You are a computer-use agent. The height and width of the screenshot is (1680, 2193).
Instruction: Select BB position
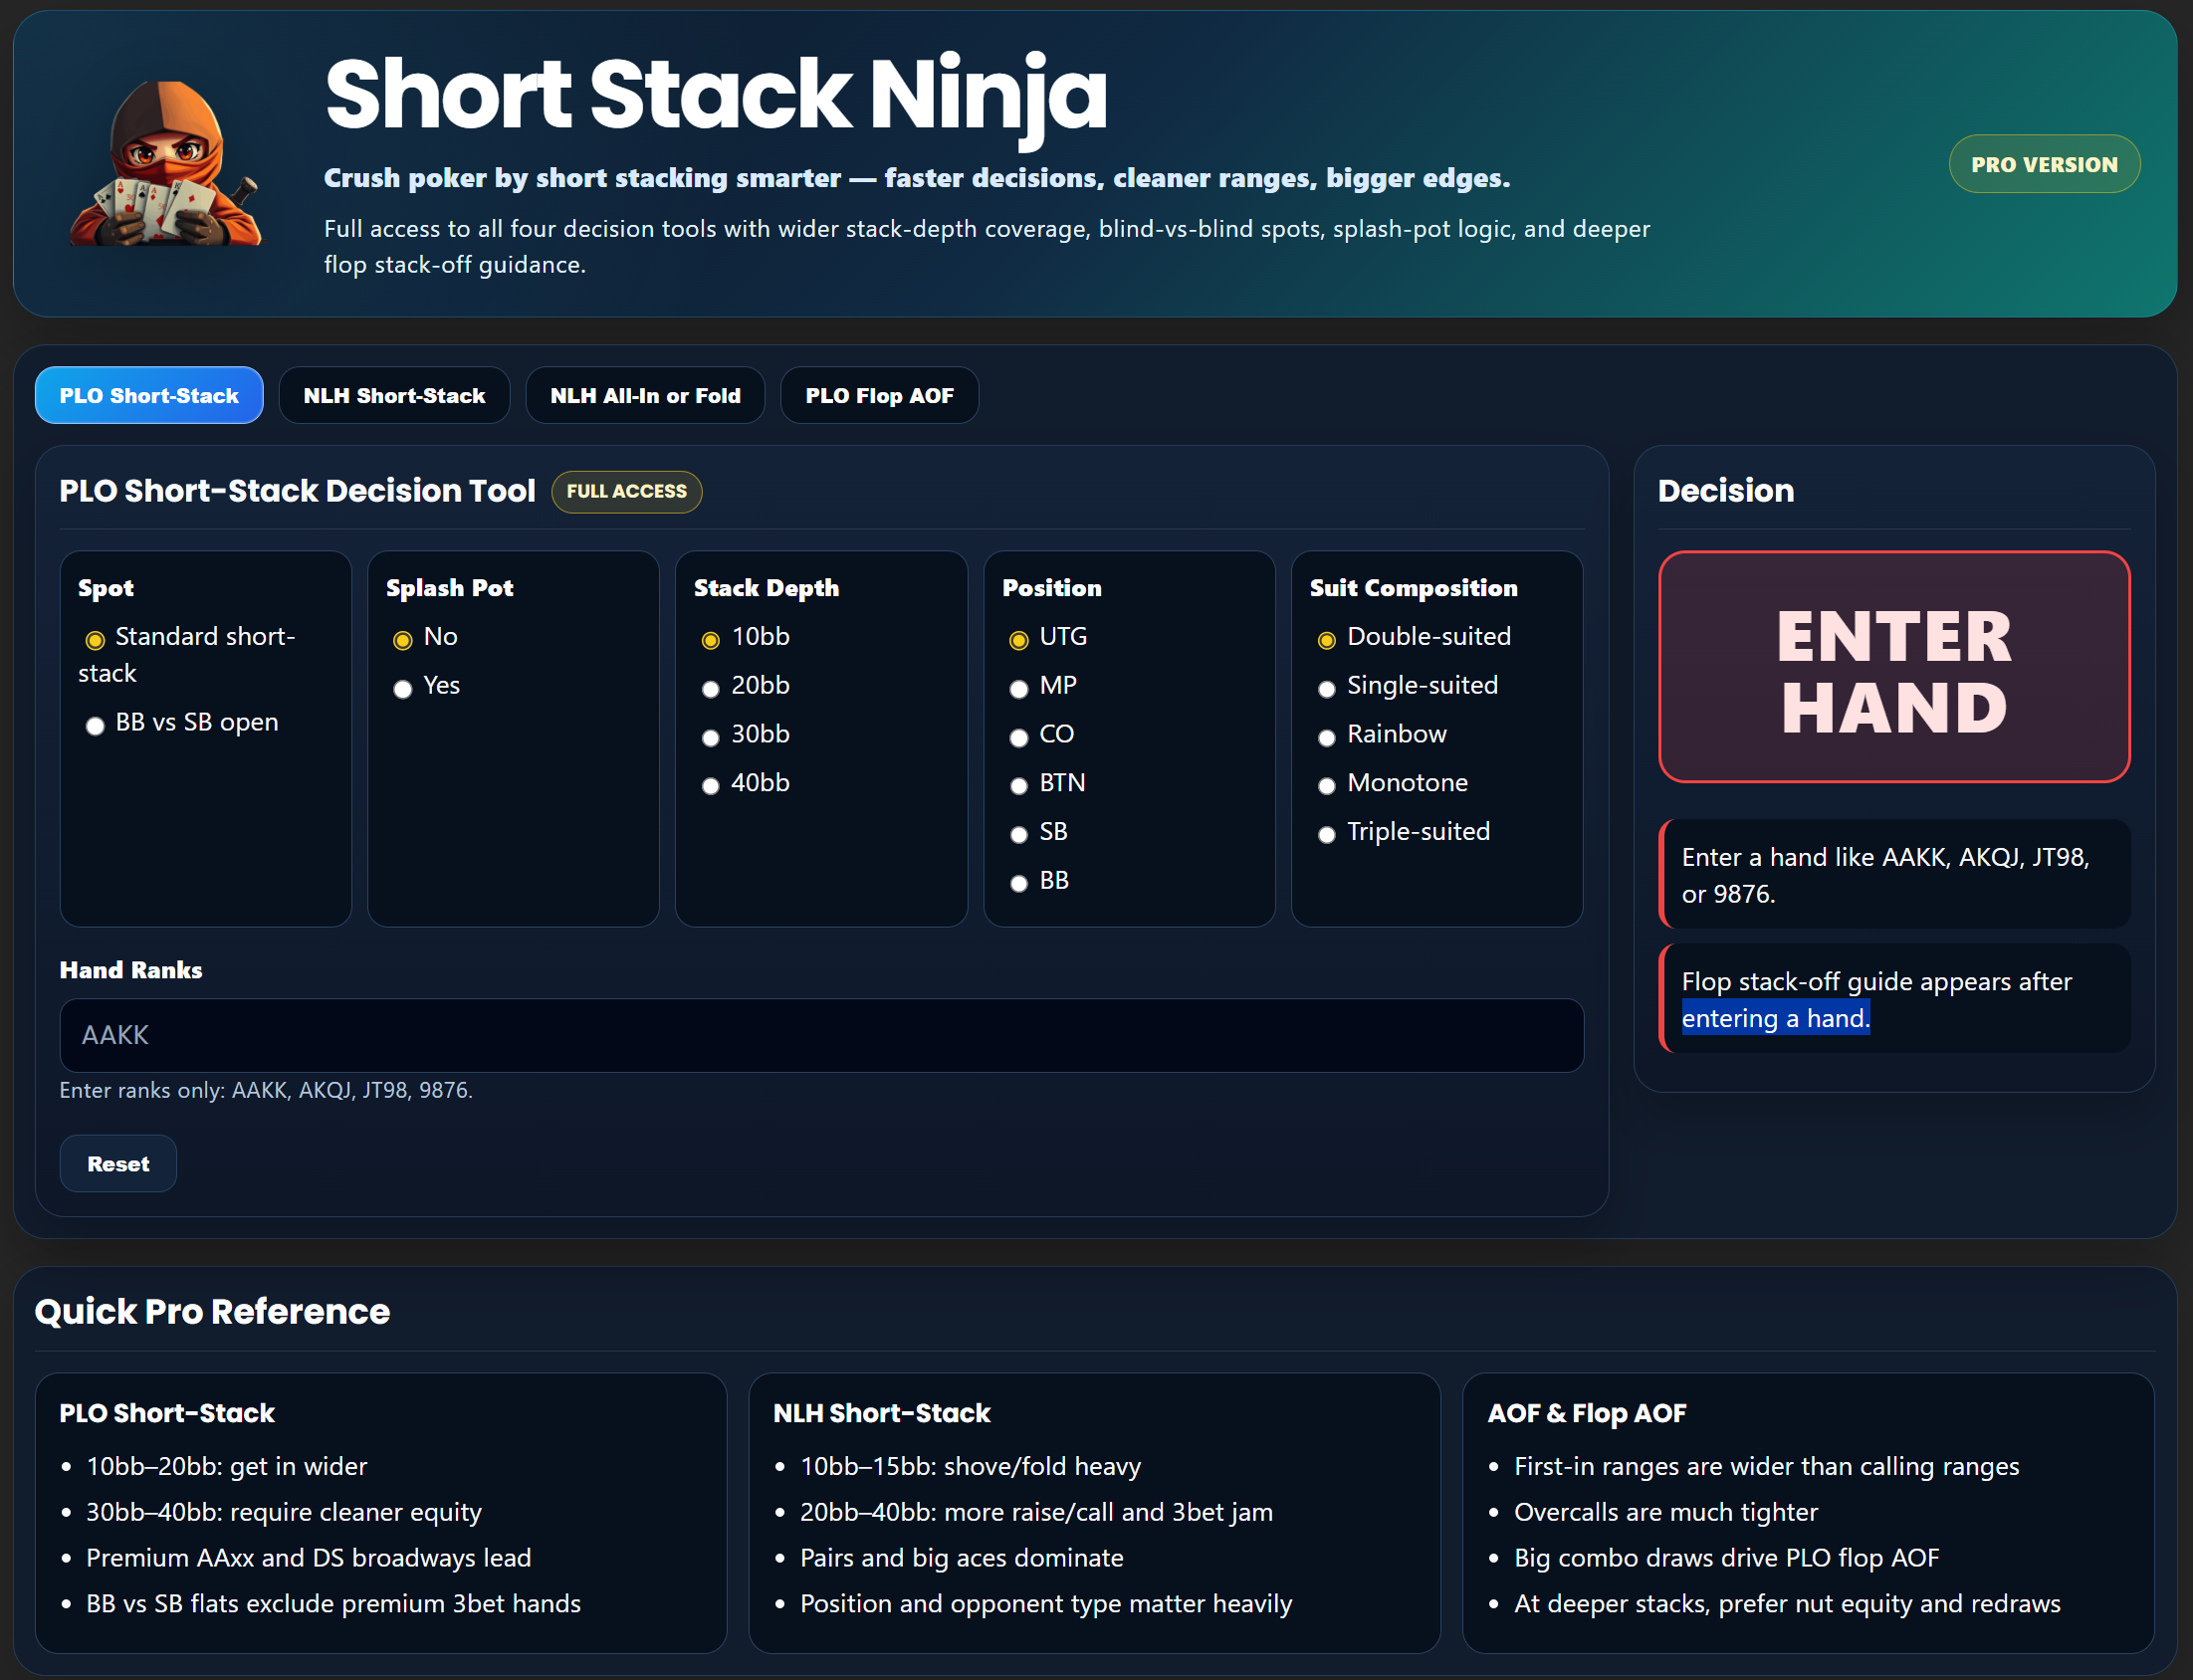click(x=1019, y=884)
